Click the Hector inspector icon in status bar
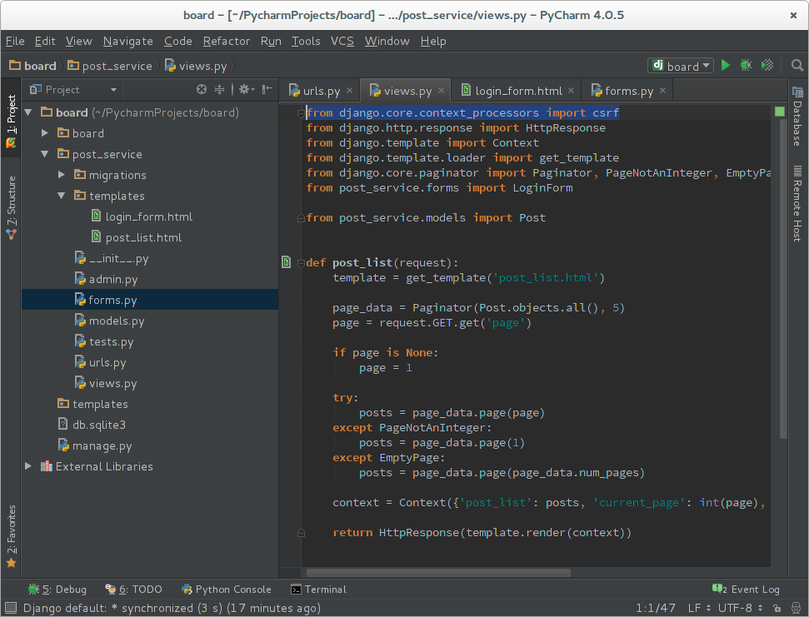The height and width of the screenshot is (617, 809). tap(796, 608)
